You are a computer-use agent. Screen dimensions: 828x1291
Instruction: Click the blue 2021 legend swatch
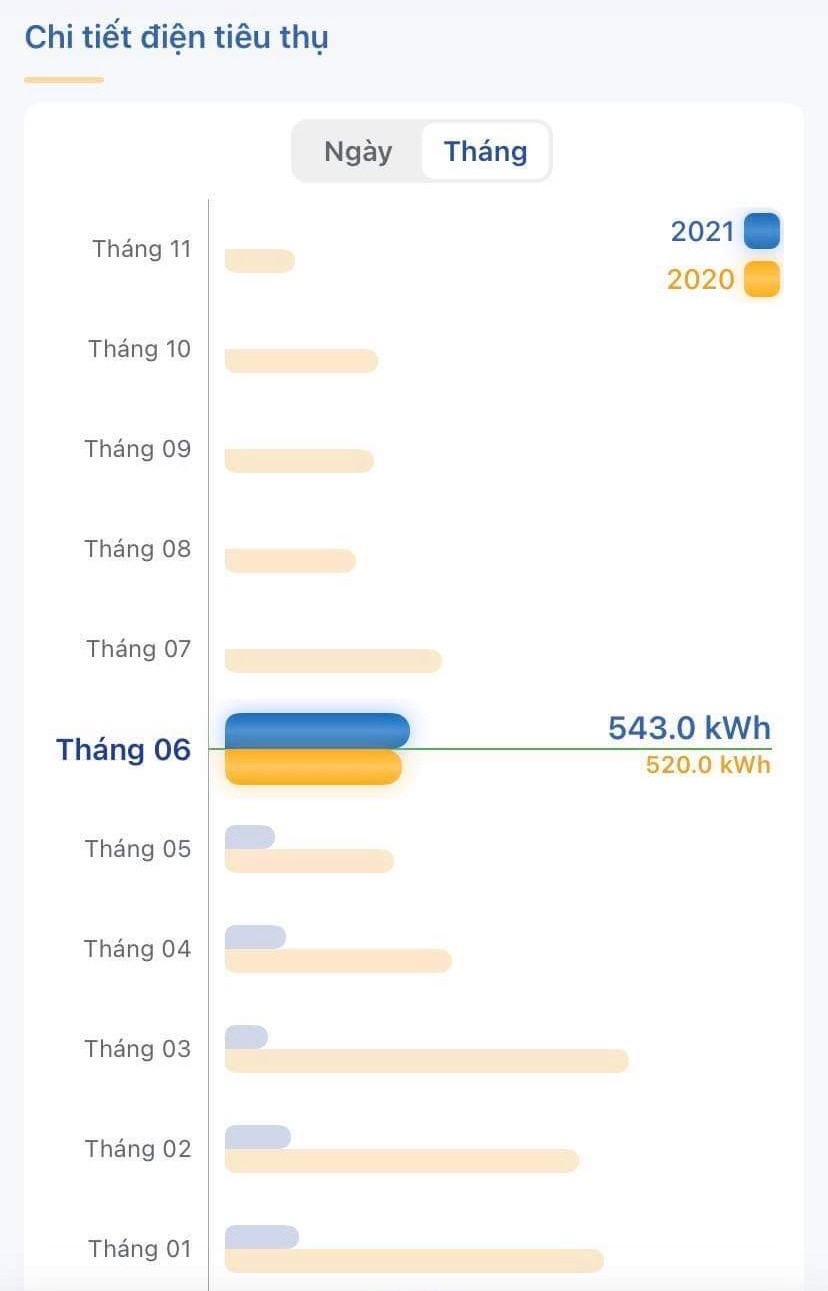click(761, 231)
